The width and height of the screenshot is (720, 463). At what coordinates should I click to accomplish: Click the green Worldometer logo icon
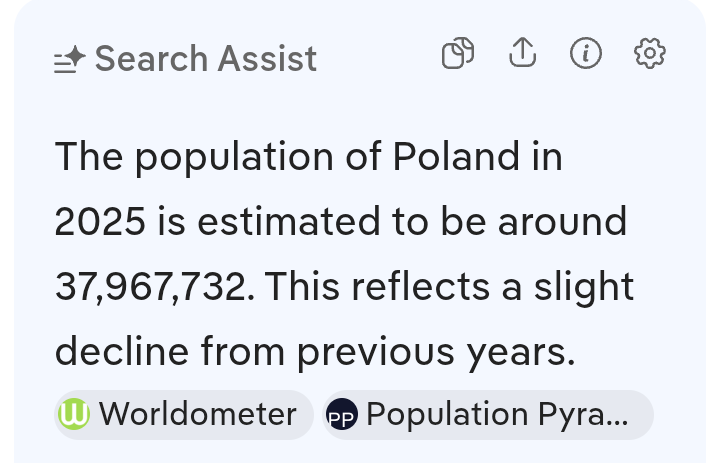click(x=75, y=414)
